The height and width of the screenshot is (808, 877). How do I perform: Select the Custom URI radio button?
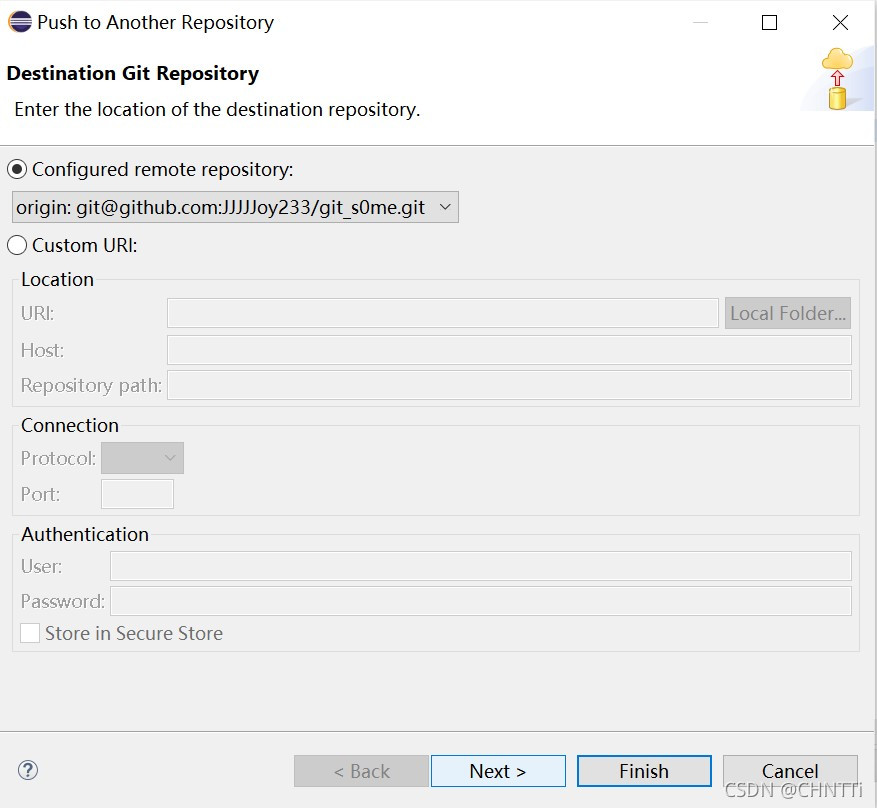17,245
